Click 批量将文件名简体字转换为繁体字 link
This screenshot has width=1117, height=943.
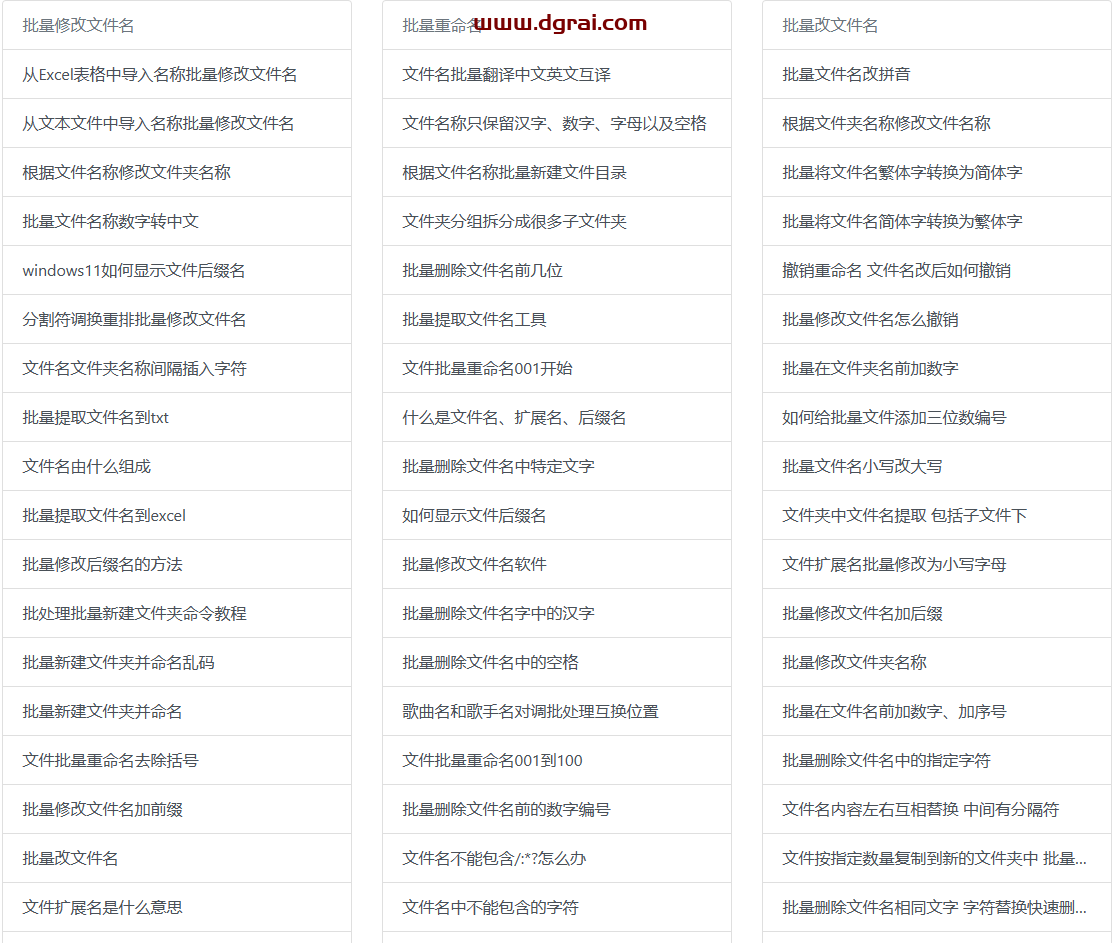(903, 222)
